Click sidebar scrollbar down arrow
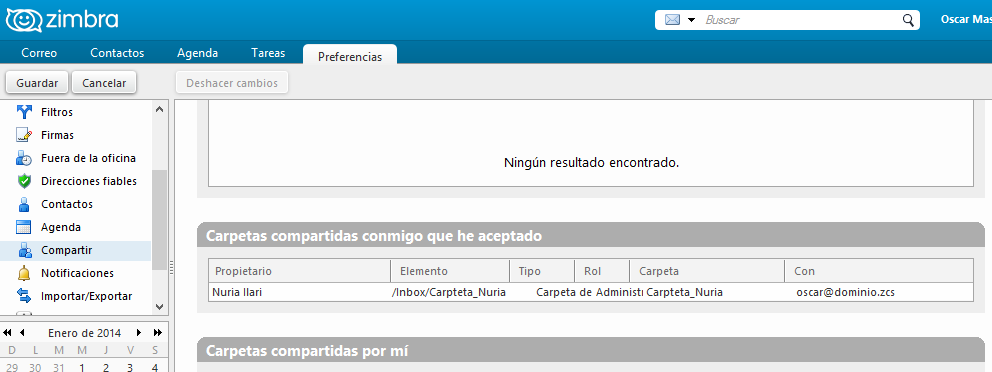The height and width of the screenshot is (372, 992). [x=159, y=306]
